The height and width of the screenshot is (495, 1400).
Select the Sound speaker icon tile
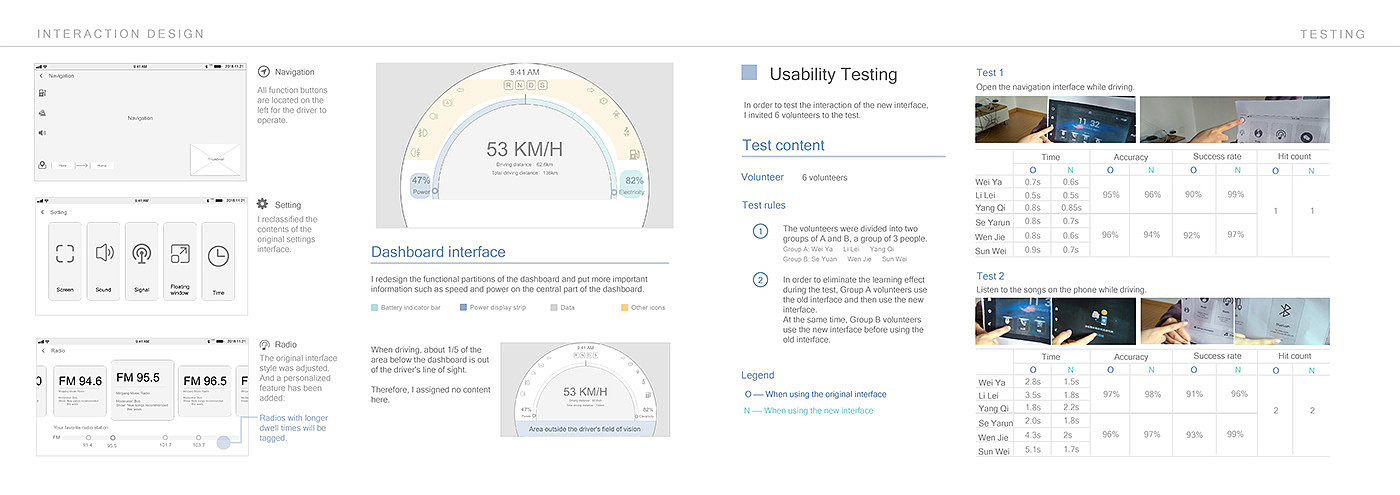[103, 254]
